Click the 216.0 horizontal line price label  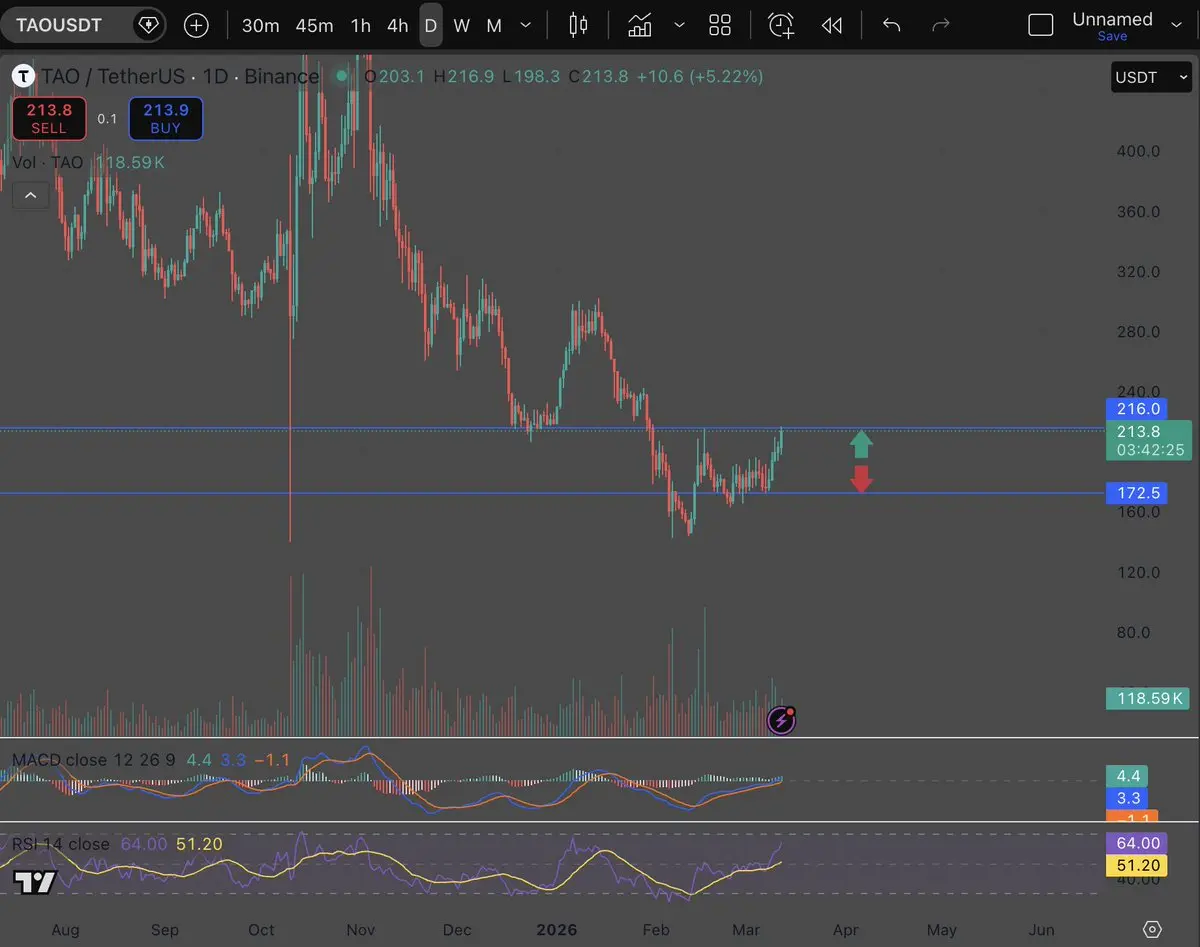pyautogui.click(x=1135, y=409)
